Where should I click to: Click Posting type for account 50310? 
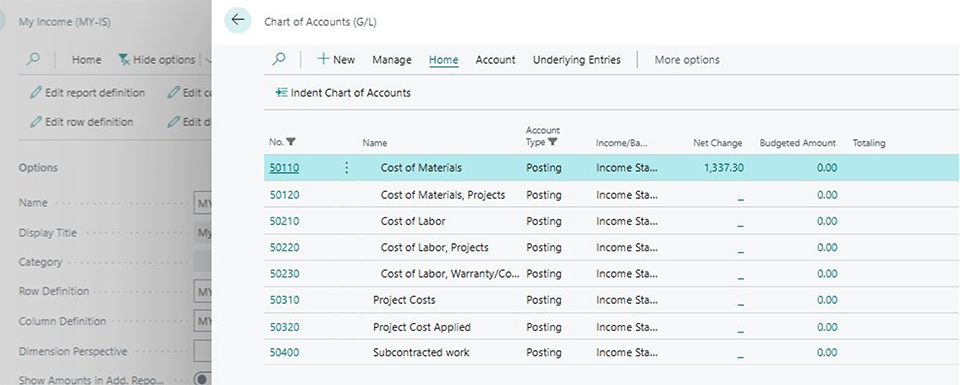(x=544, y=300)
